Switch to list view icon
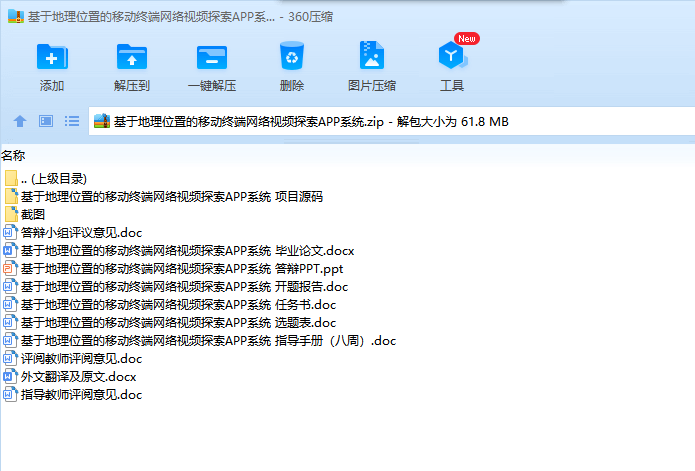This screenshot has height=471, width=695. (72, 121)
